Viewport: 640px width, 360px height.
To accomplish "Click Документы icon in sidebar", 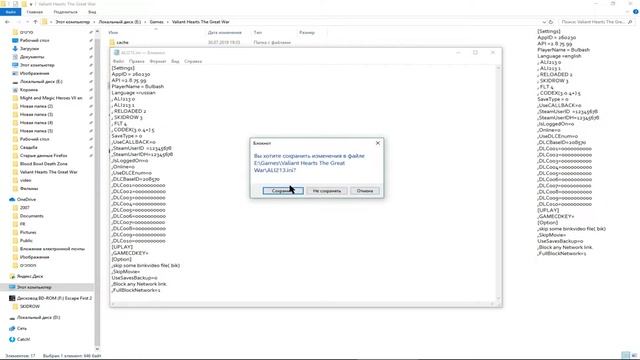I will [15, 57].
